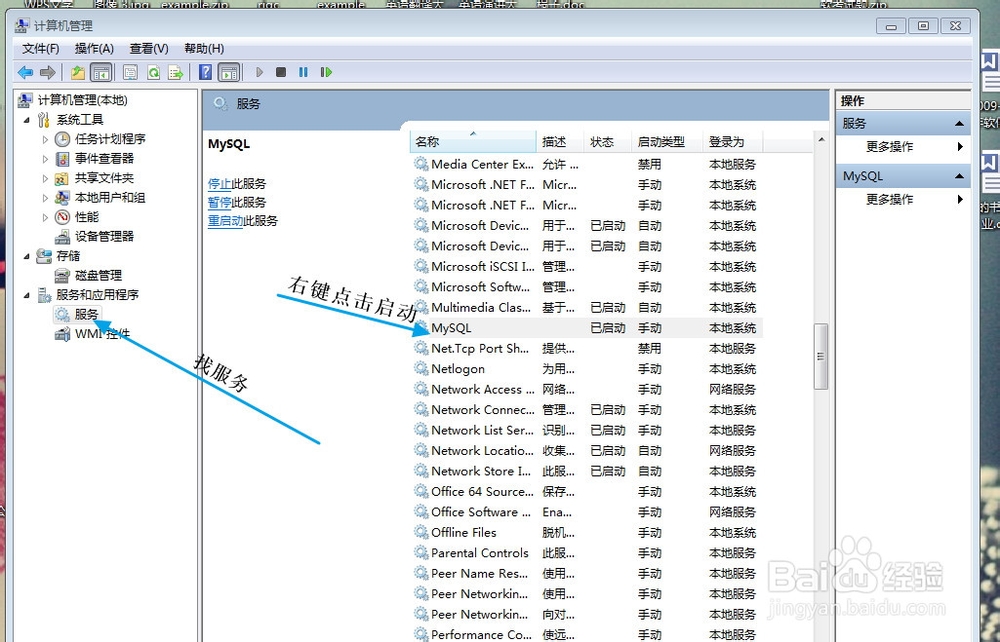Viewport: 1000px width, 642px height.
Task: Click gear icon beside Net.Tcp Port Sh...
Action: [421, 348]
